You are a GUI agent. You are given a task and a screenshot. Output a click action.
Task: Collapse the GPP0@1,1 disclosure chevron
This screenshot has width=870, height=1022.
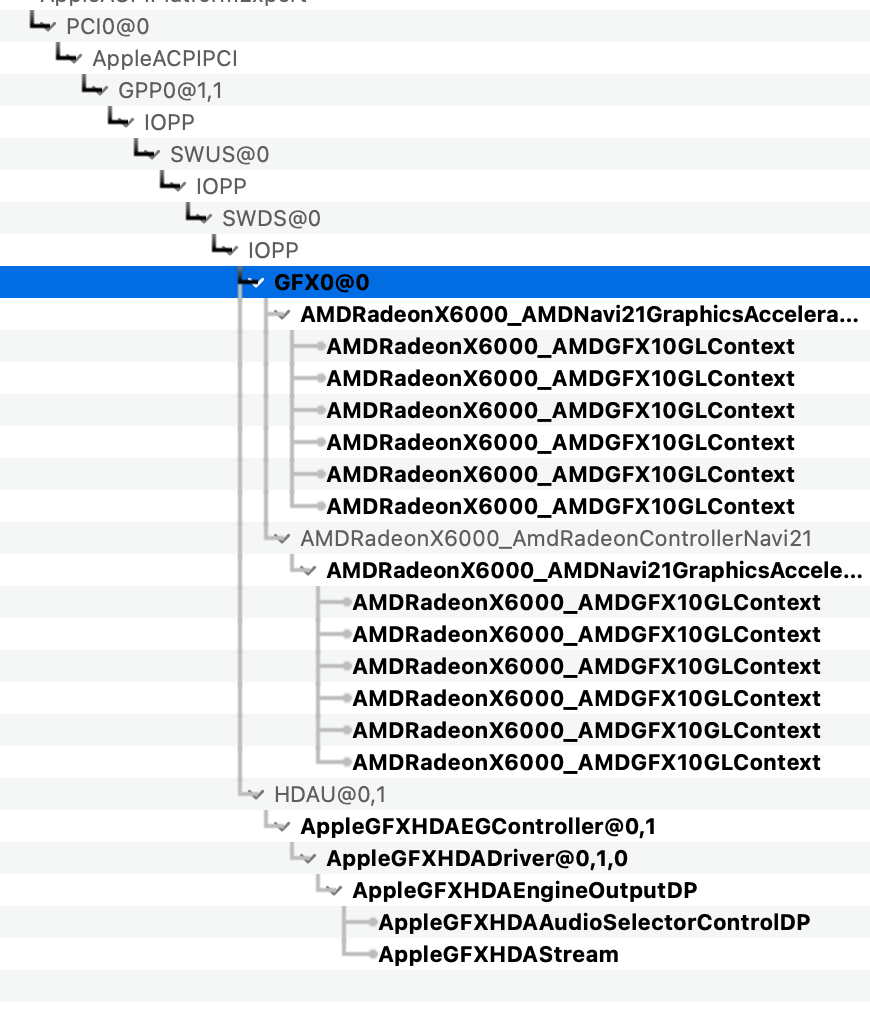100,91
